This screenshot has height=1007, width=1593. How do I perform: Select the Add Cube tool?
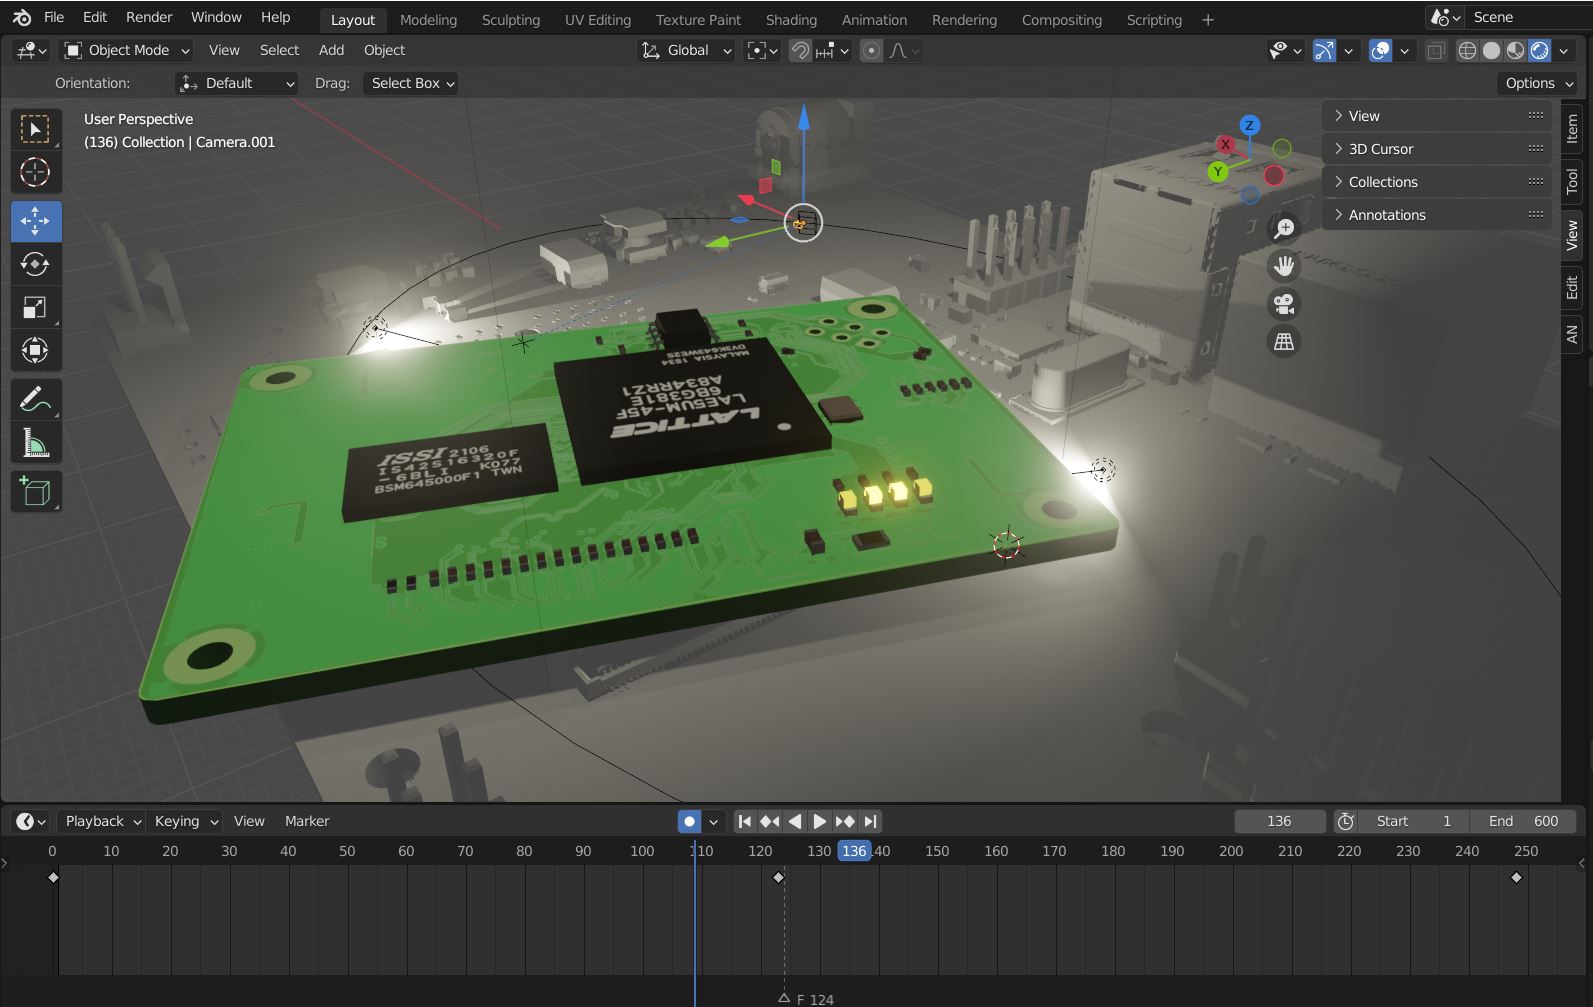point(35,491)
